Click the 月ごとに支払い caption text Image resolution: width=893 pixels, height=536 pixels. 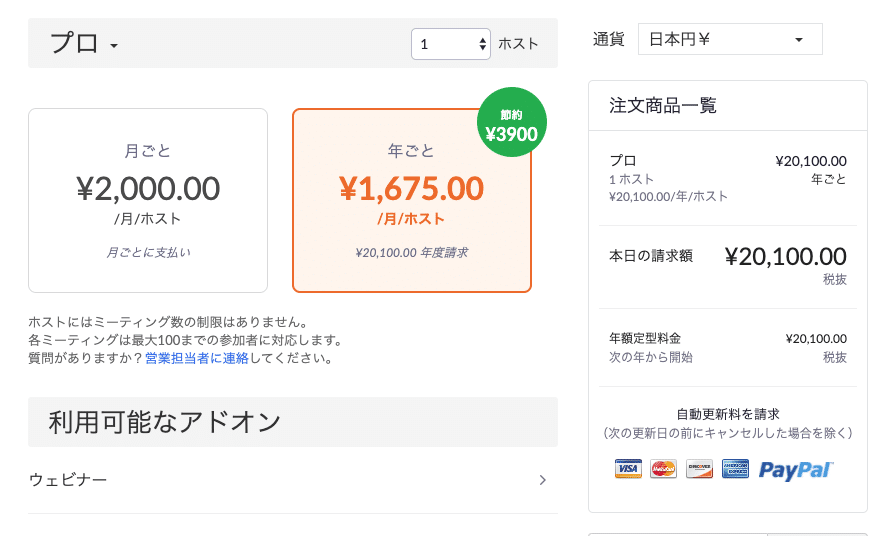[x=148, y=252]
